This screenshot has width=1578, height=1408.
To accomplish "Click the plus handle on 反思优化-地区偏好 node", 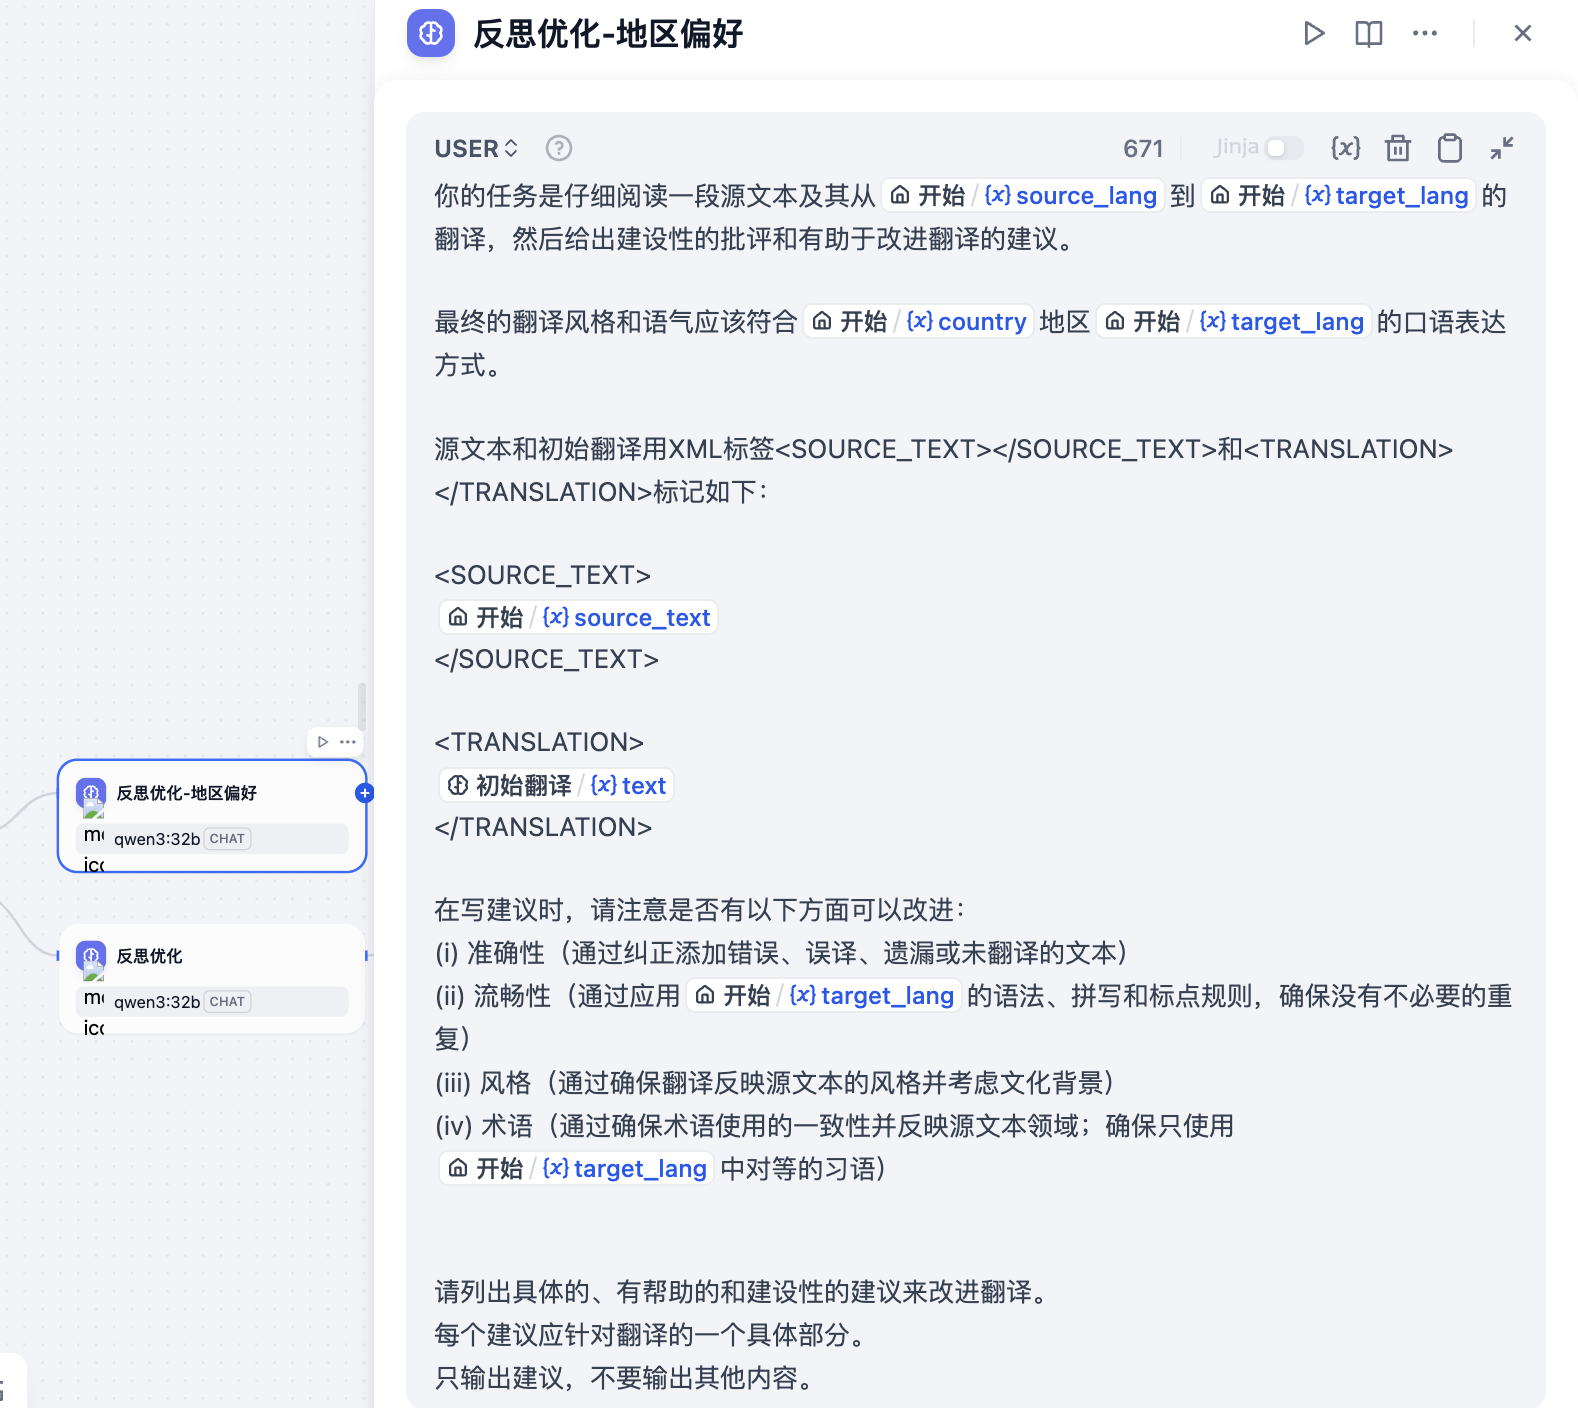I will (365, 793).
